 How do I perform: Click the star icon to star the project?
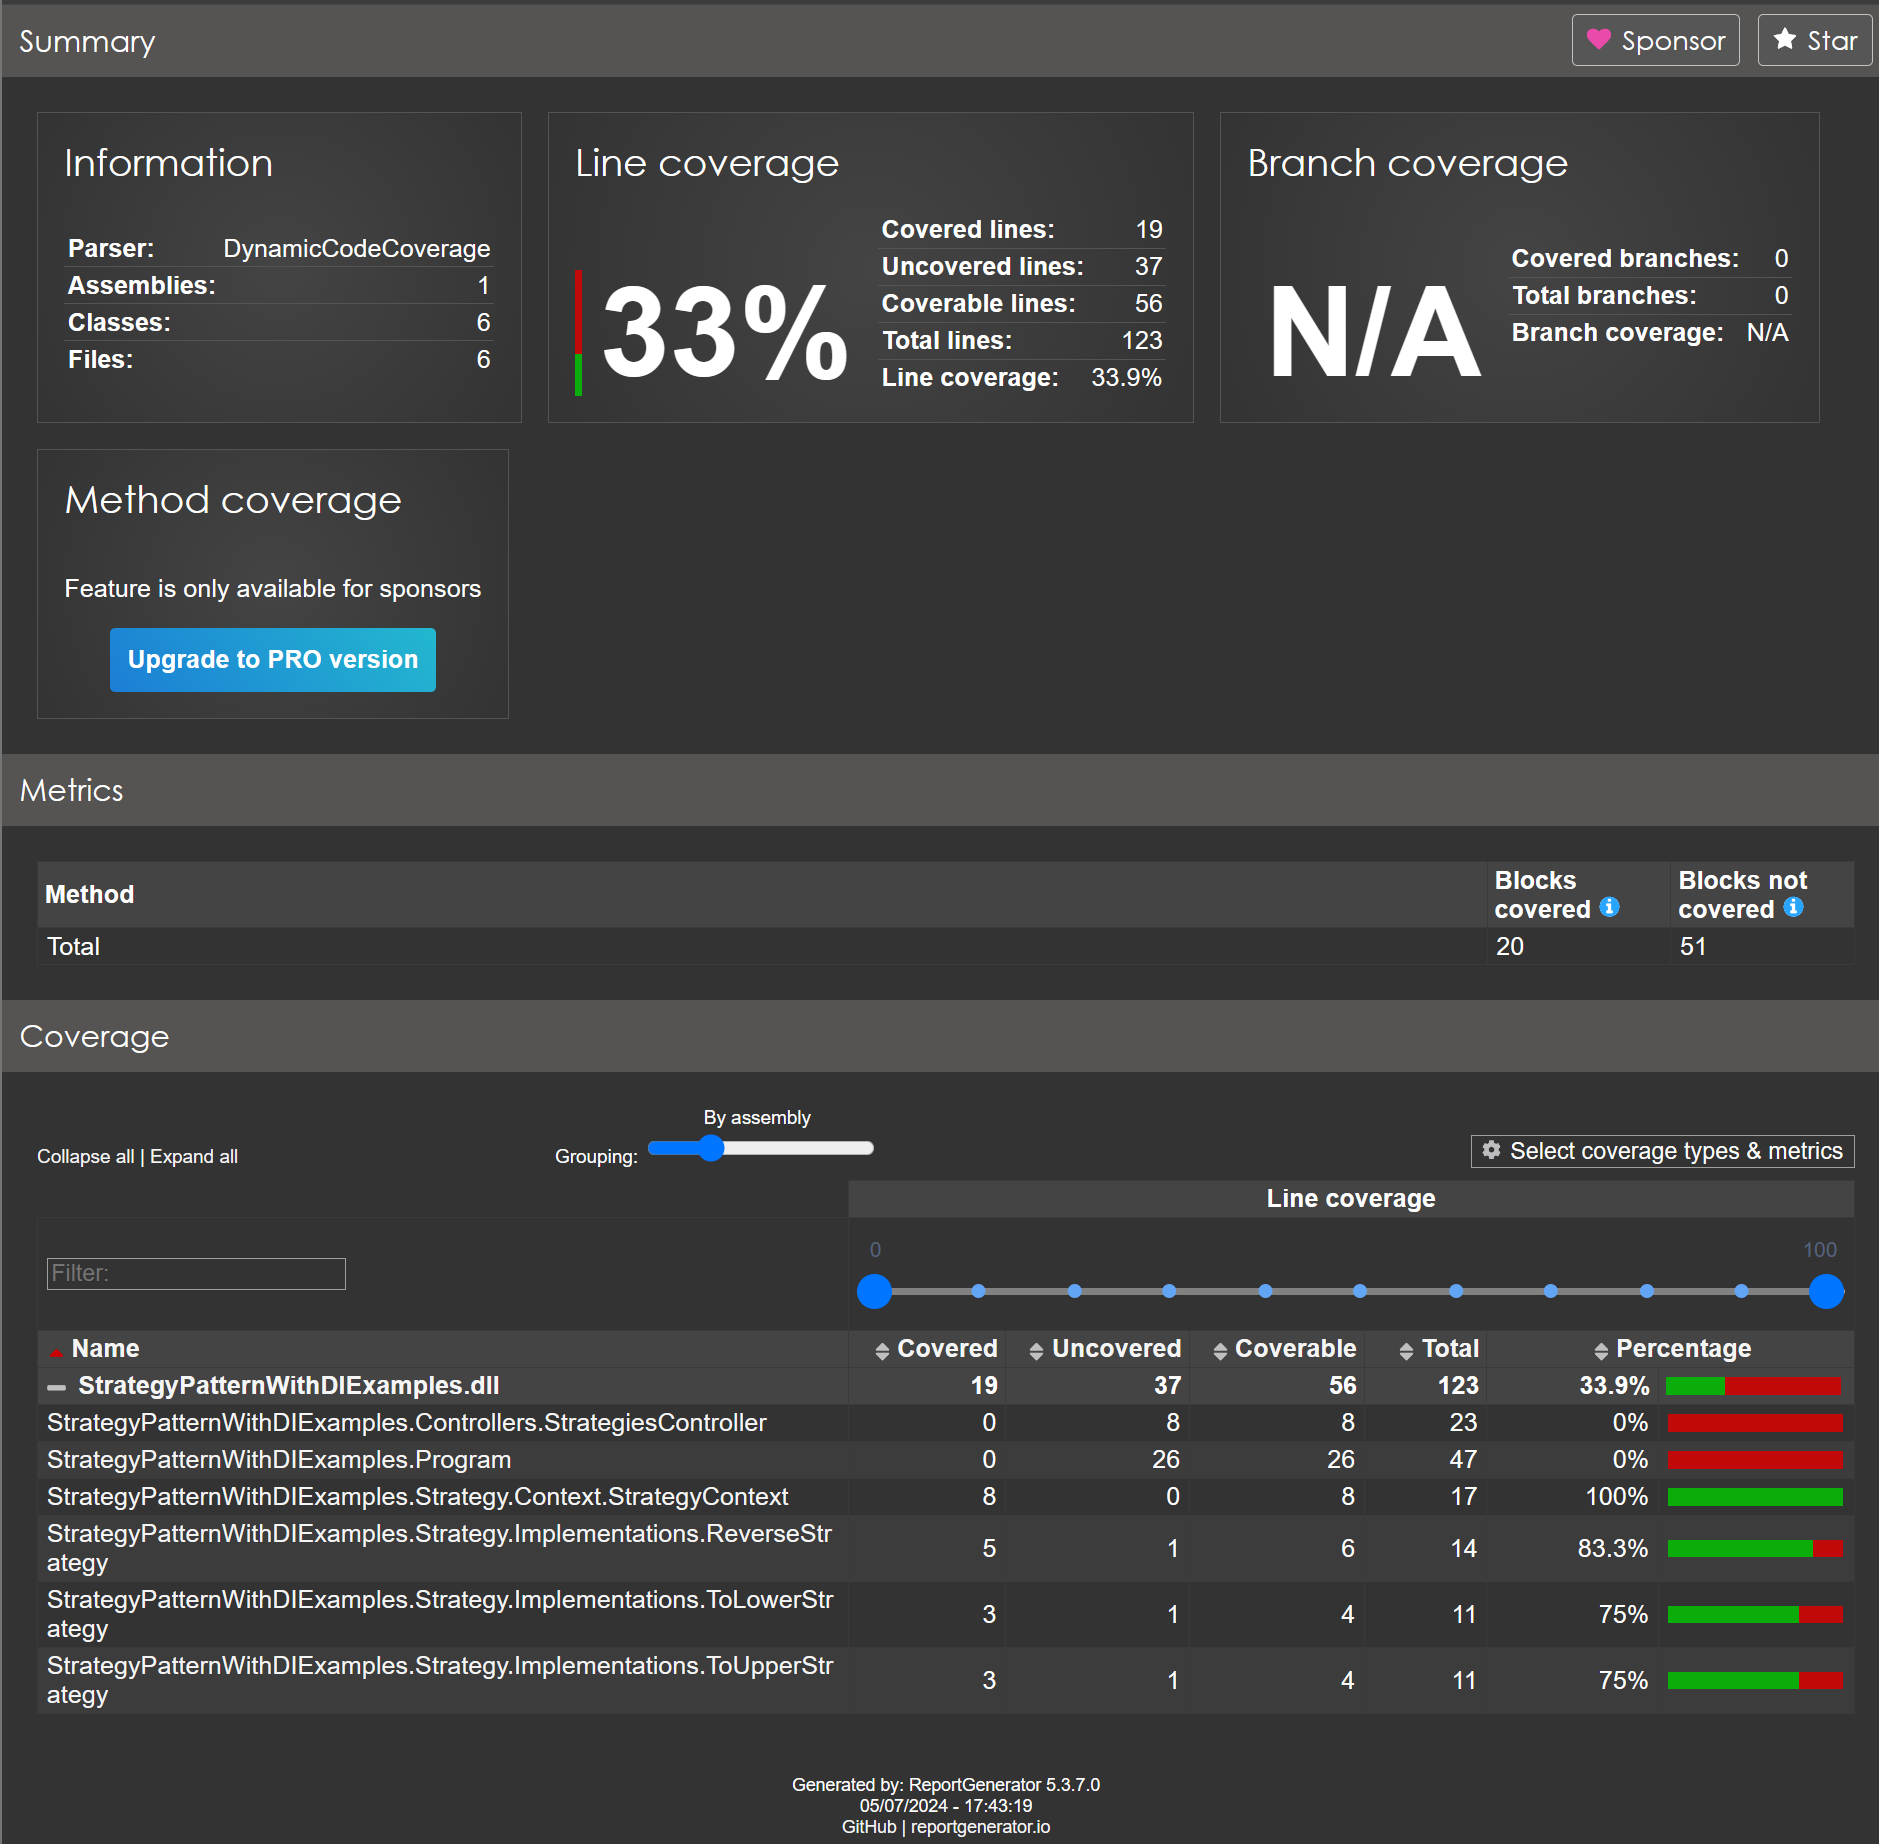(x=1785, y=40)
